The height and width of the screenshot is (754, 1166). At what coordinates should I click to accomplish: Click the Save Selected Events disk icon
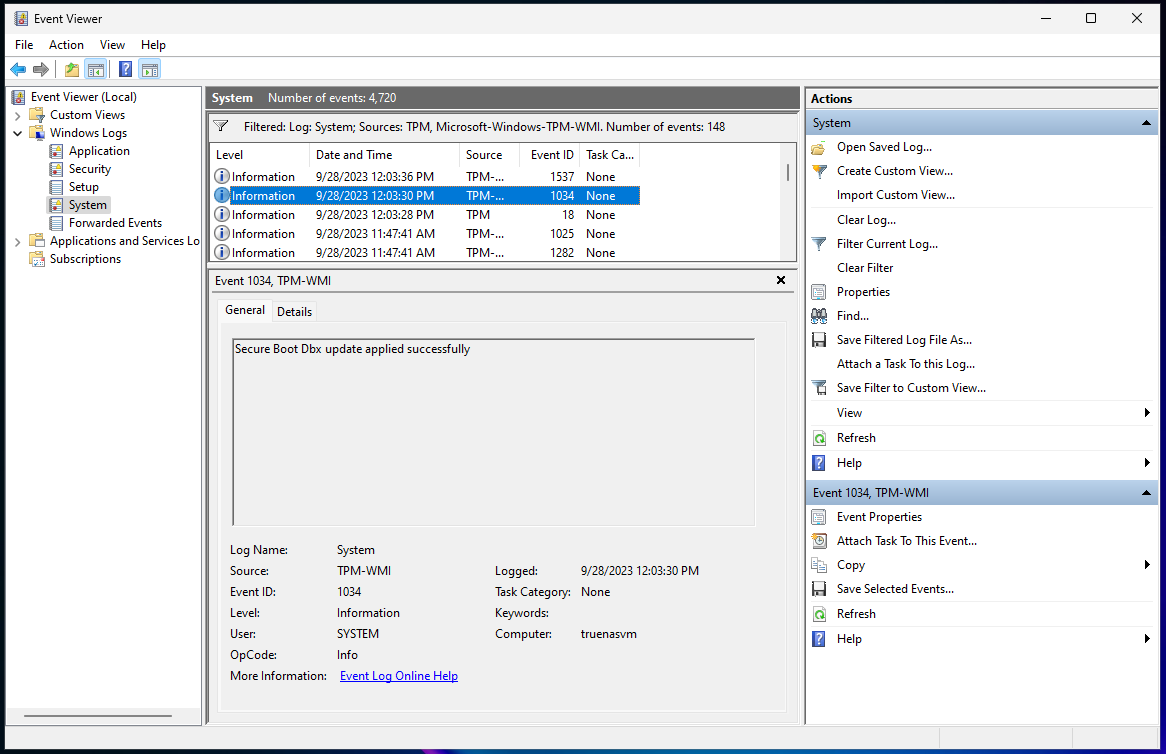coord(819,589)
